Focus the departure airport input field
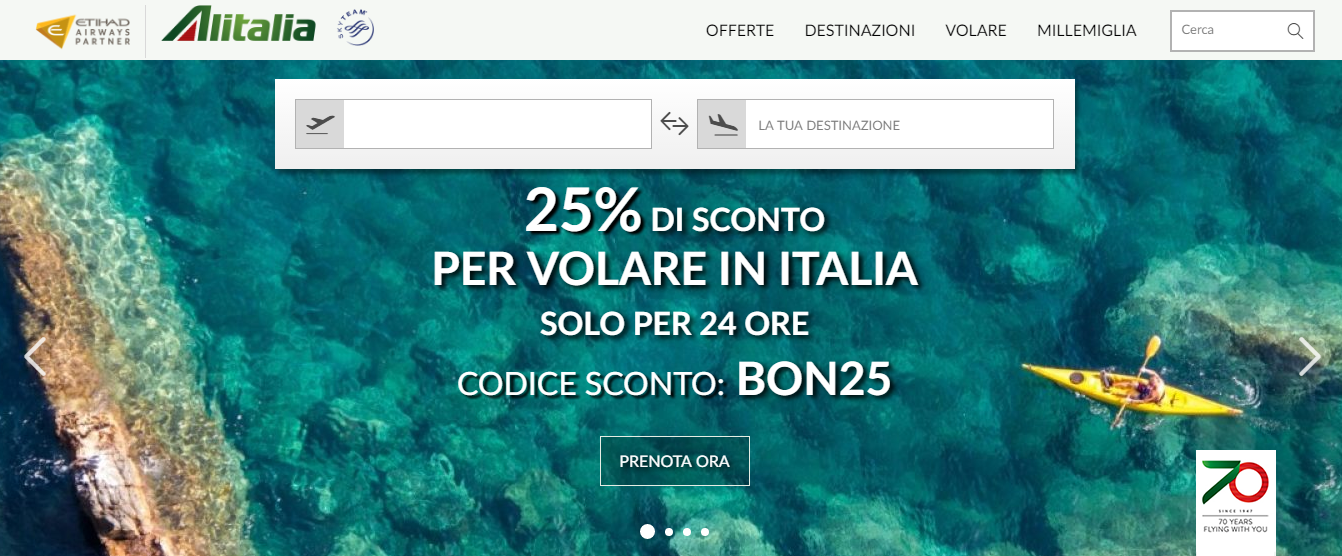This screenshot has height=556, width=1342. click(497, 124)
